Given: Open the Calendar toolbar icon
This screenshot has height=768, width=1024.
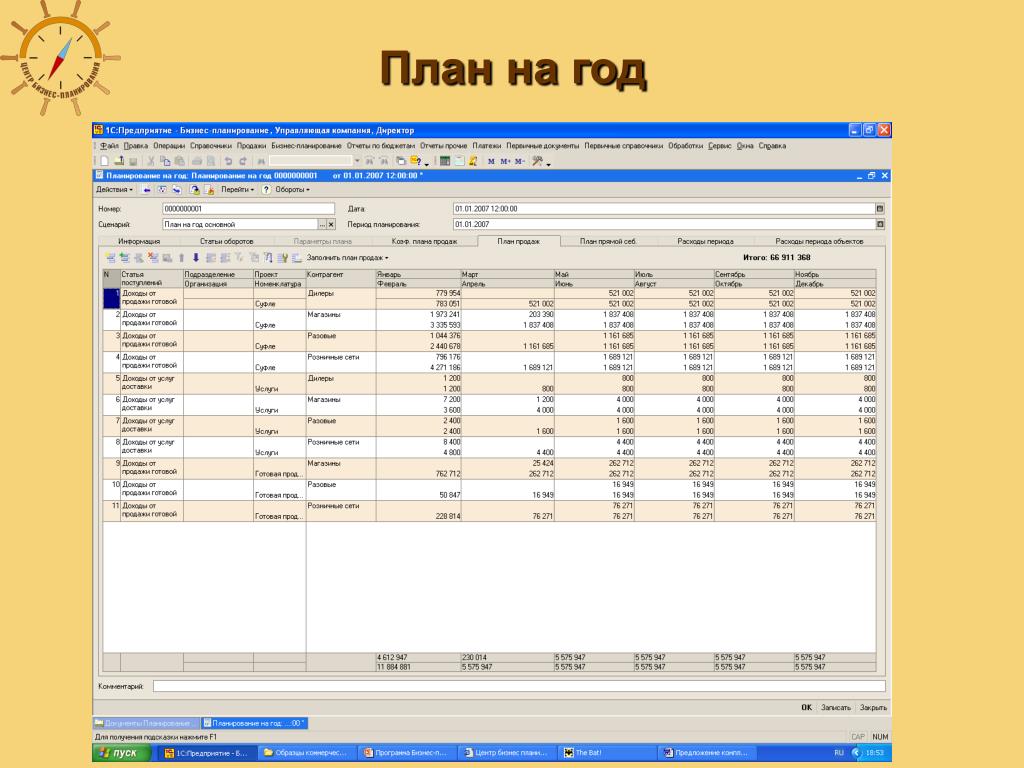Looking at the screenshot, I should tap(460, 161).
